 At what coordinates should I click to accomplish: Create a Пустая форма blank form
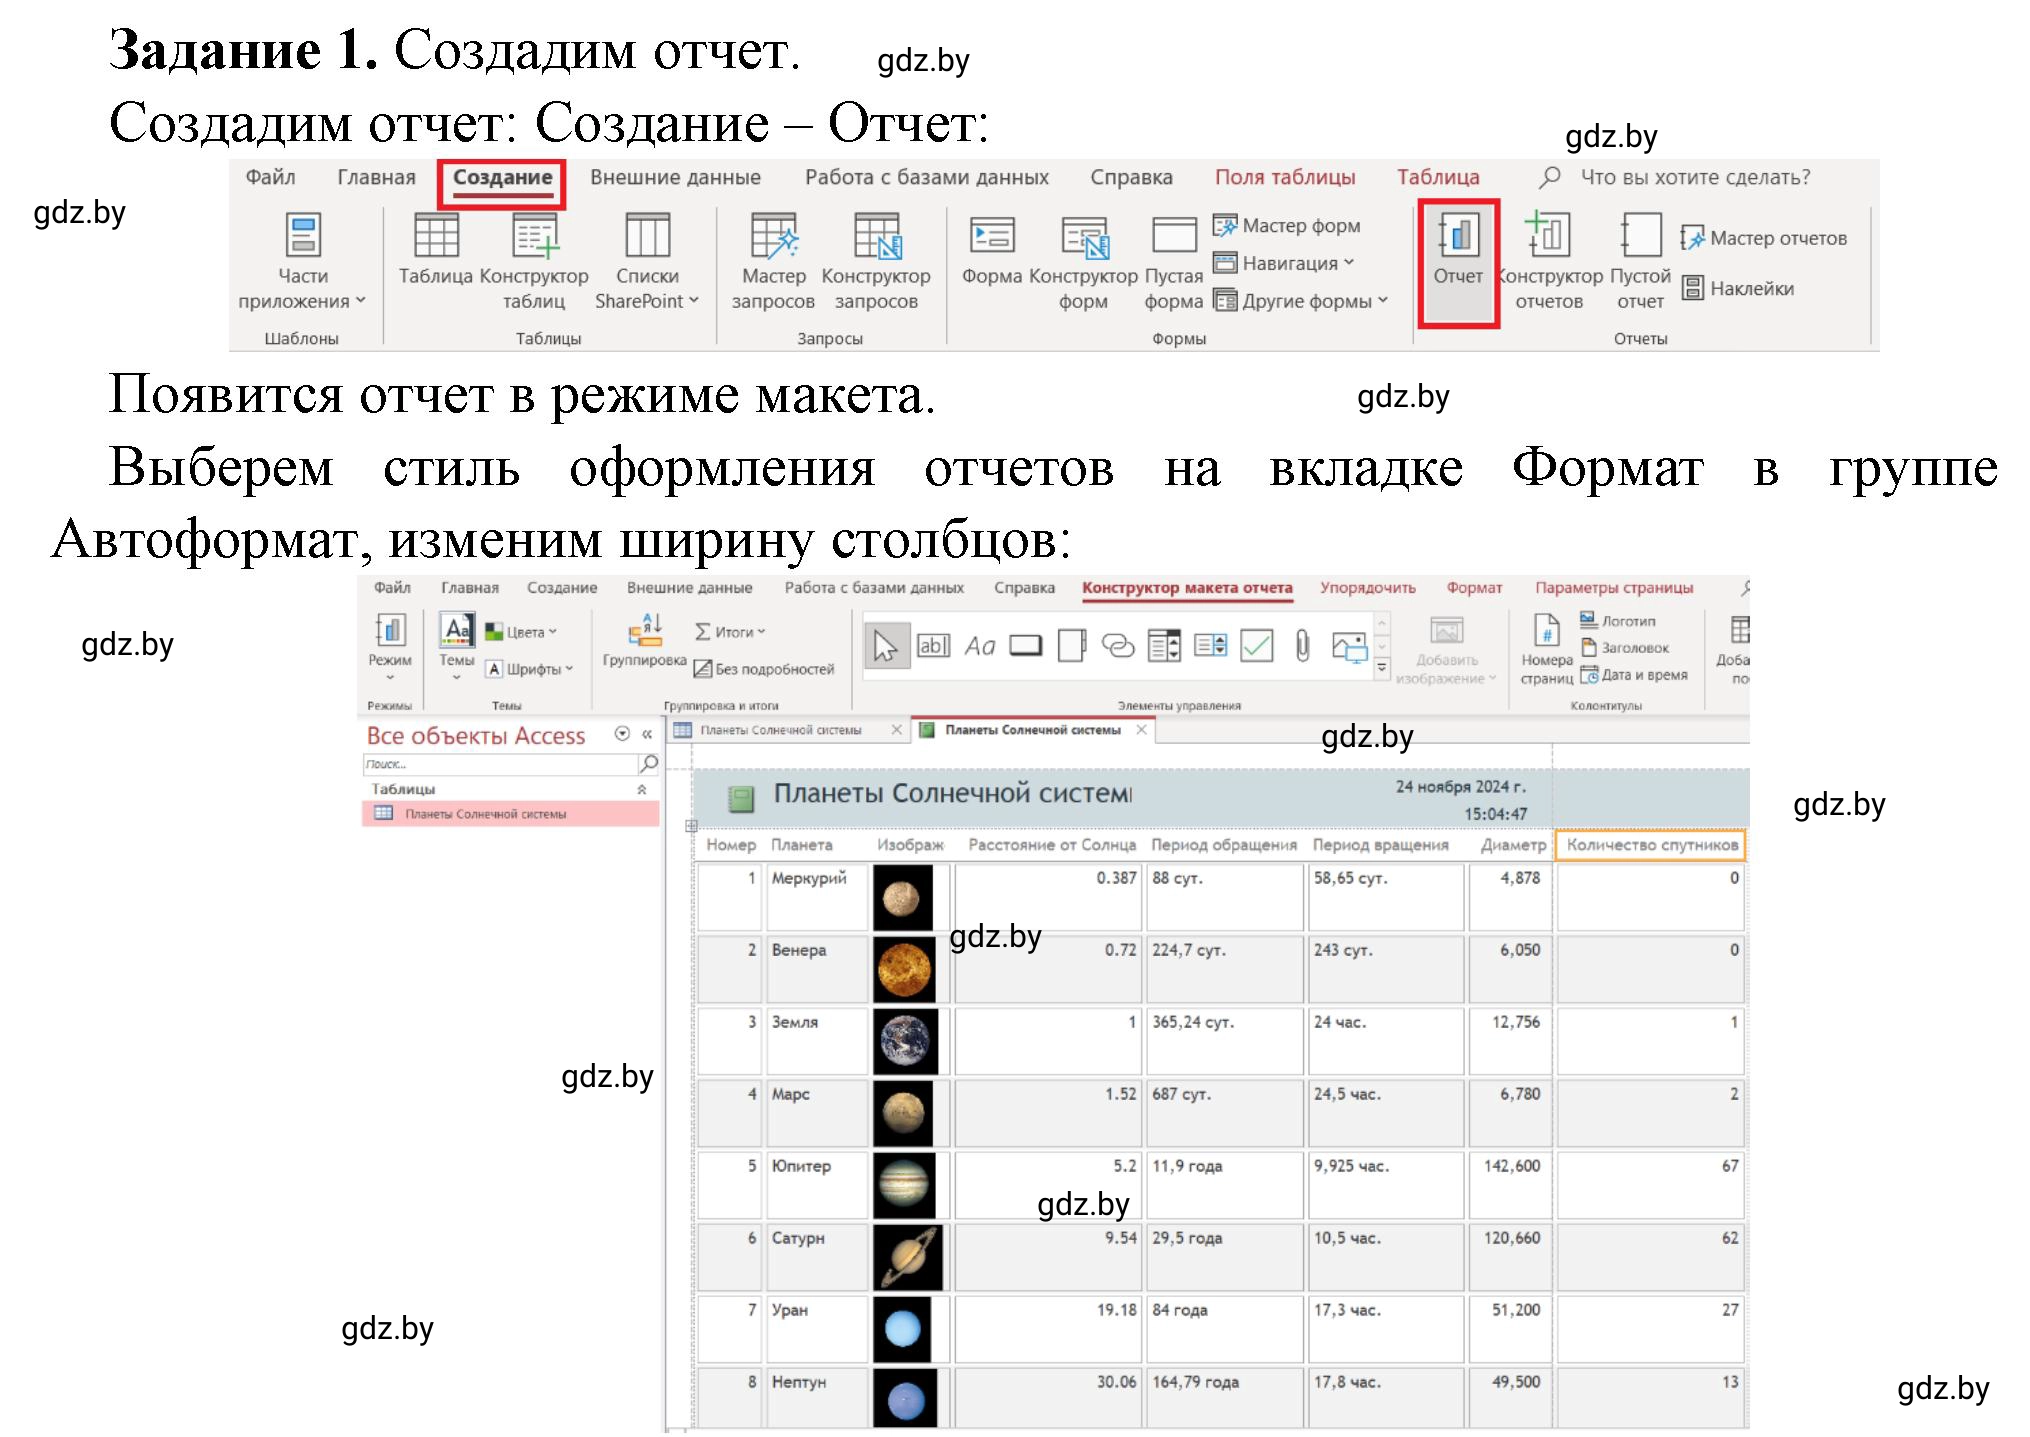(x=1174, y=261)
